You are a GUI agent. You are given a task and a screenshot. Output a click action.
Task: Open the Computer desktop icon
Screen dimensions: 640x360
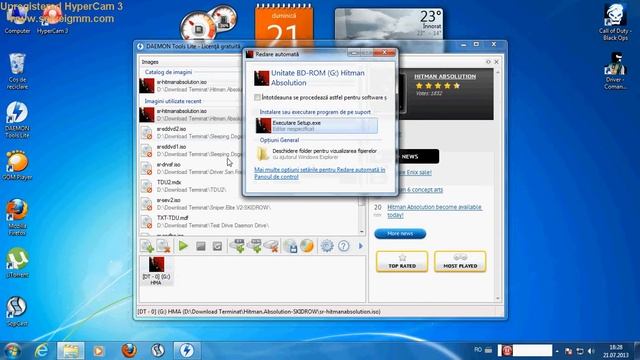(x=17, y=20)
